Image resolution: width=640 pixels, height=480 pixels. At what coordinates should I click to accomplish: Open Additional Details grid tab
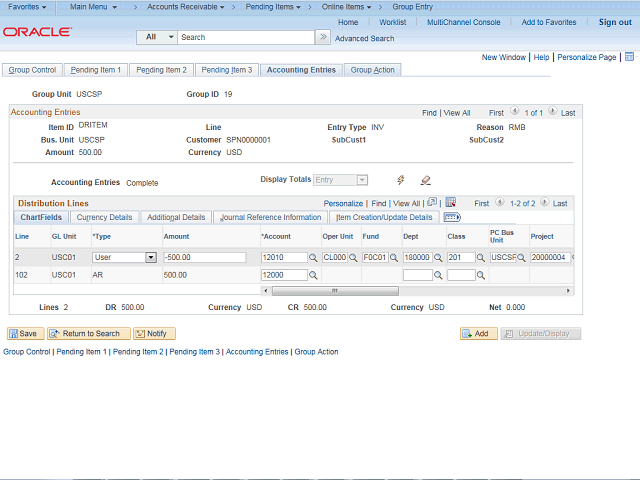click(x=176, y=217)
